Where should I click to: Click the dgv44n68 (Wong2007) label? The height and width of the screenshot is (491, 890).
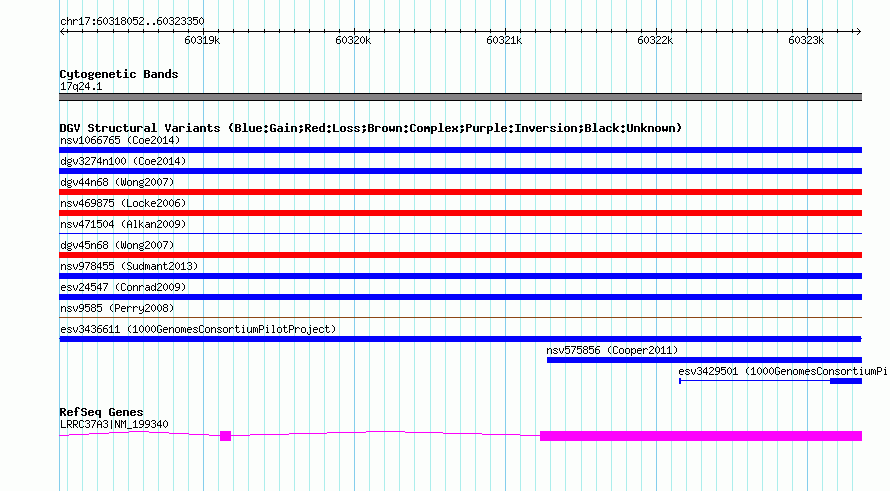pyautogui.click(x=117, y=182)
